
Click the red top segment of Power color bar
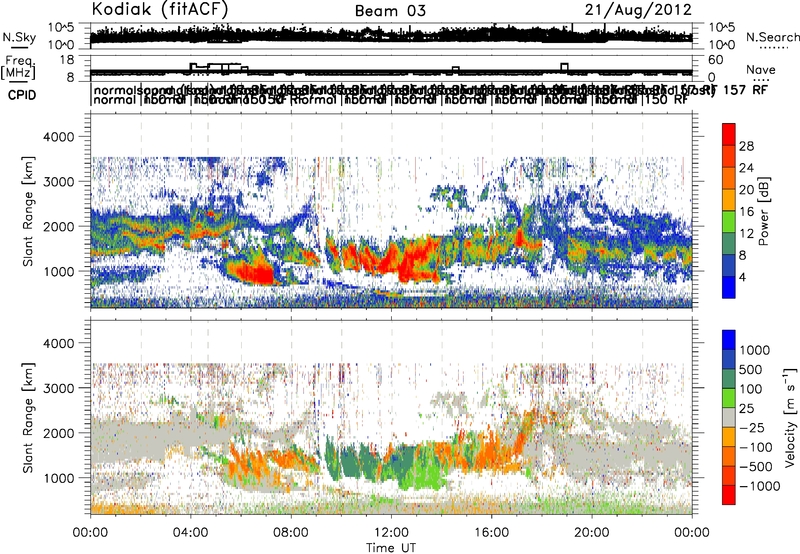(x=729, y=135)
